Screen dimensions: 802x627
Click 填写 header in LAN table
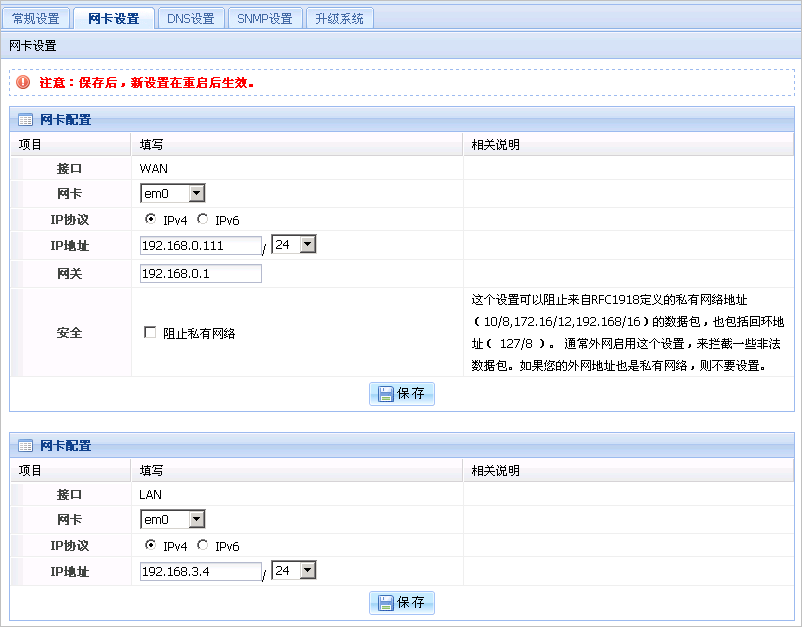click(151, 471)
